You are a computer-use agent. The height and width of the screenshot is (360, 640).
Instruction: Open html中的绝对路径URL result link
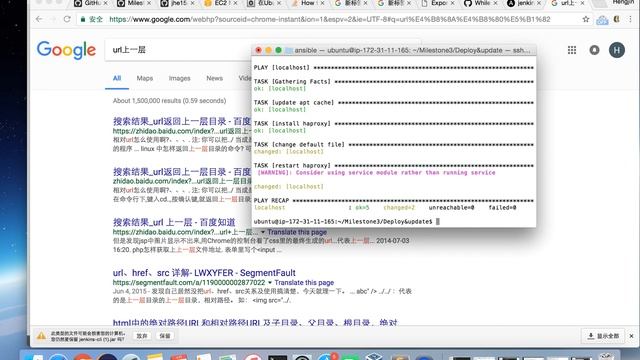click(255, 322)
